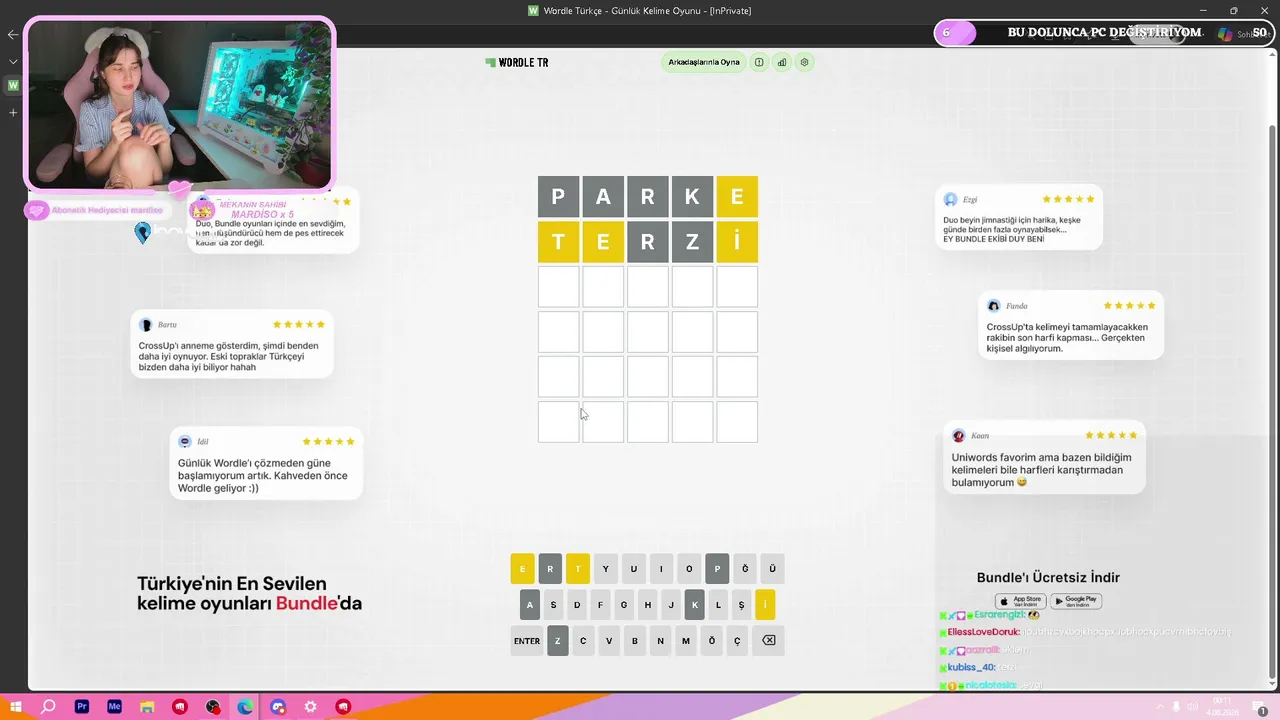
Task: Switch to Microsoft Edge in the taskbar
Action: click(245, 707)
